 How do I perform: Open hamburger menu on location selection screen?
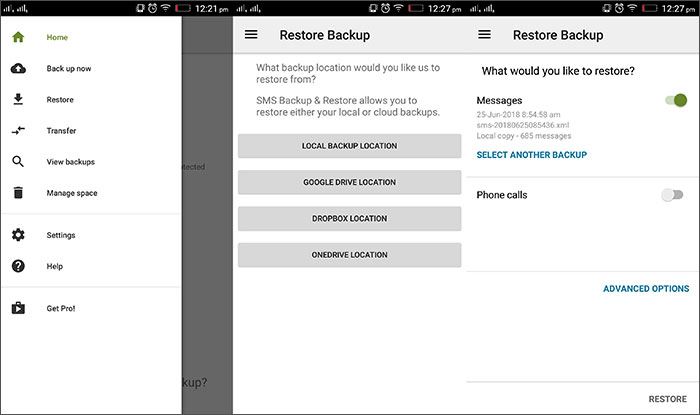pos(251,34)
